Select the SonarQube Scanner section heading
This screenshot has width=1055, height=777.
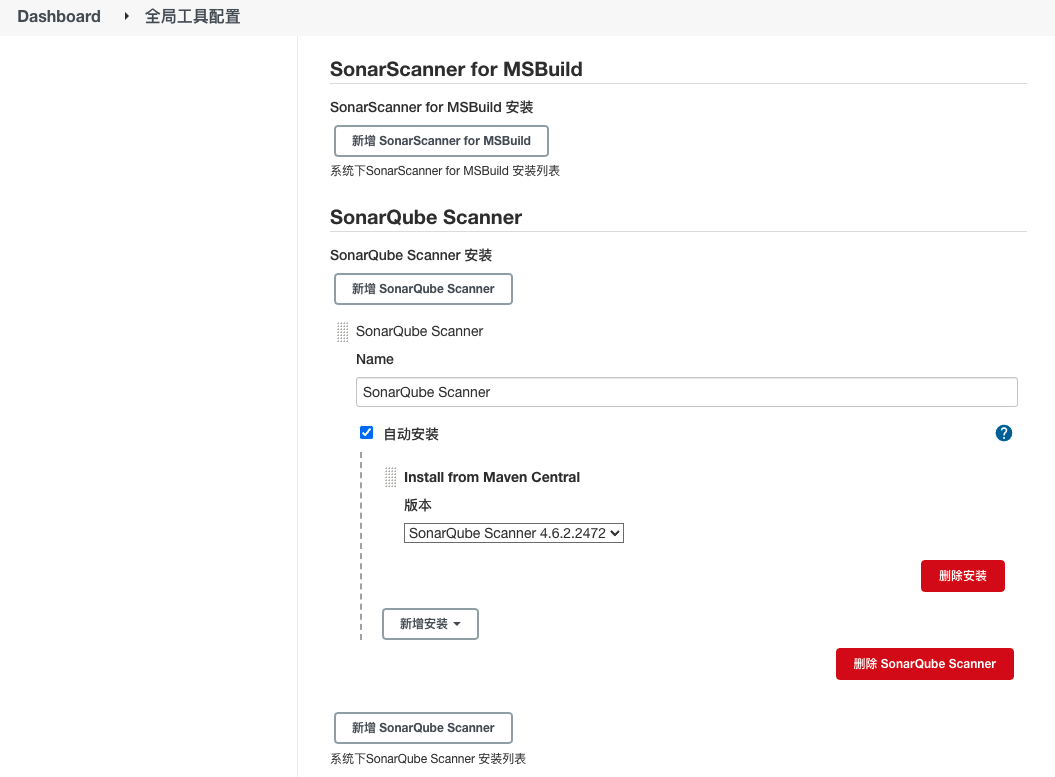[x=424, y=216]
